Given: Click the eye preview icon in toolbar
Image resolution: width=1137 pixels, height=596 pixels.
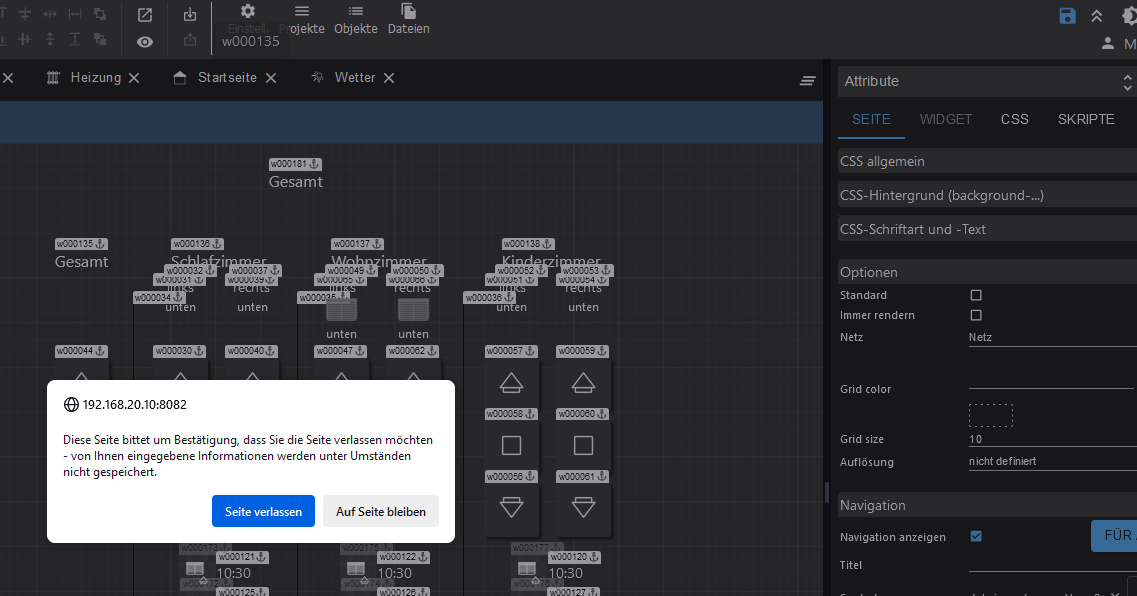Looking at the screenshot, I should [x=145, y=42].
